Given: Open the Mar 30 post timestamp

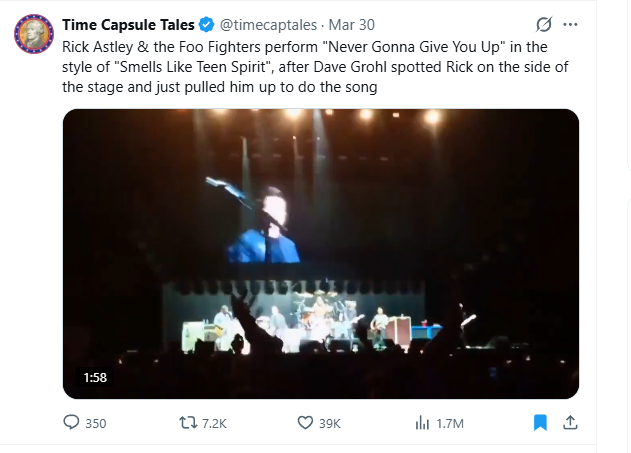Looking at the screenshot, I should pyautogui.click(x=354, y=24).
